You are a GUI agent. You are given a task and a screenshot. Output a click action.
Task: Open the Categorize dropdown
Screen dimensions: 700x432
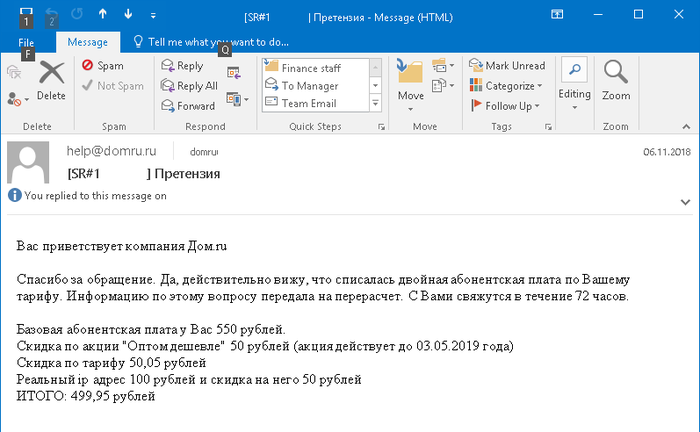[x=506, y=86]
